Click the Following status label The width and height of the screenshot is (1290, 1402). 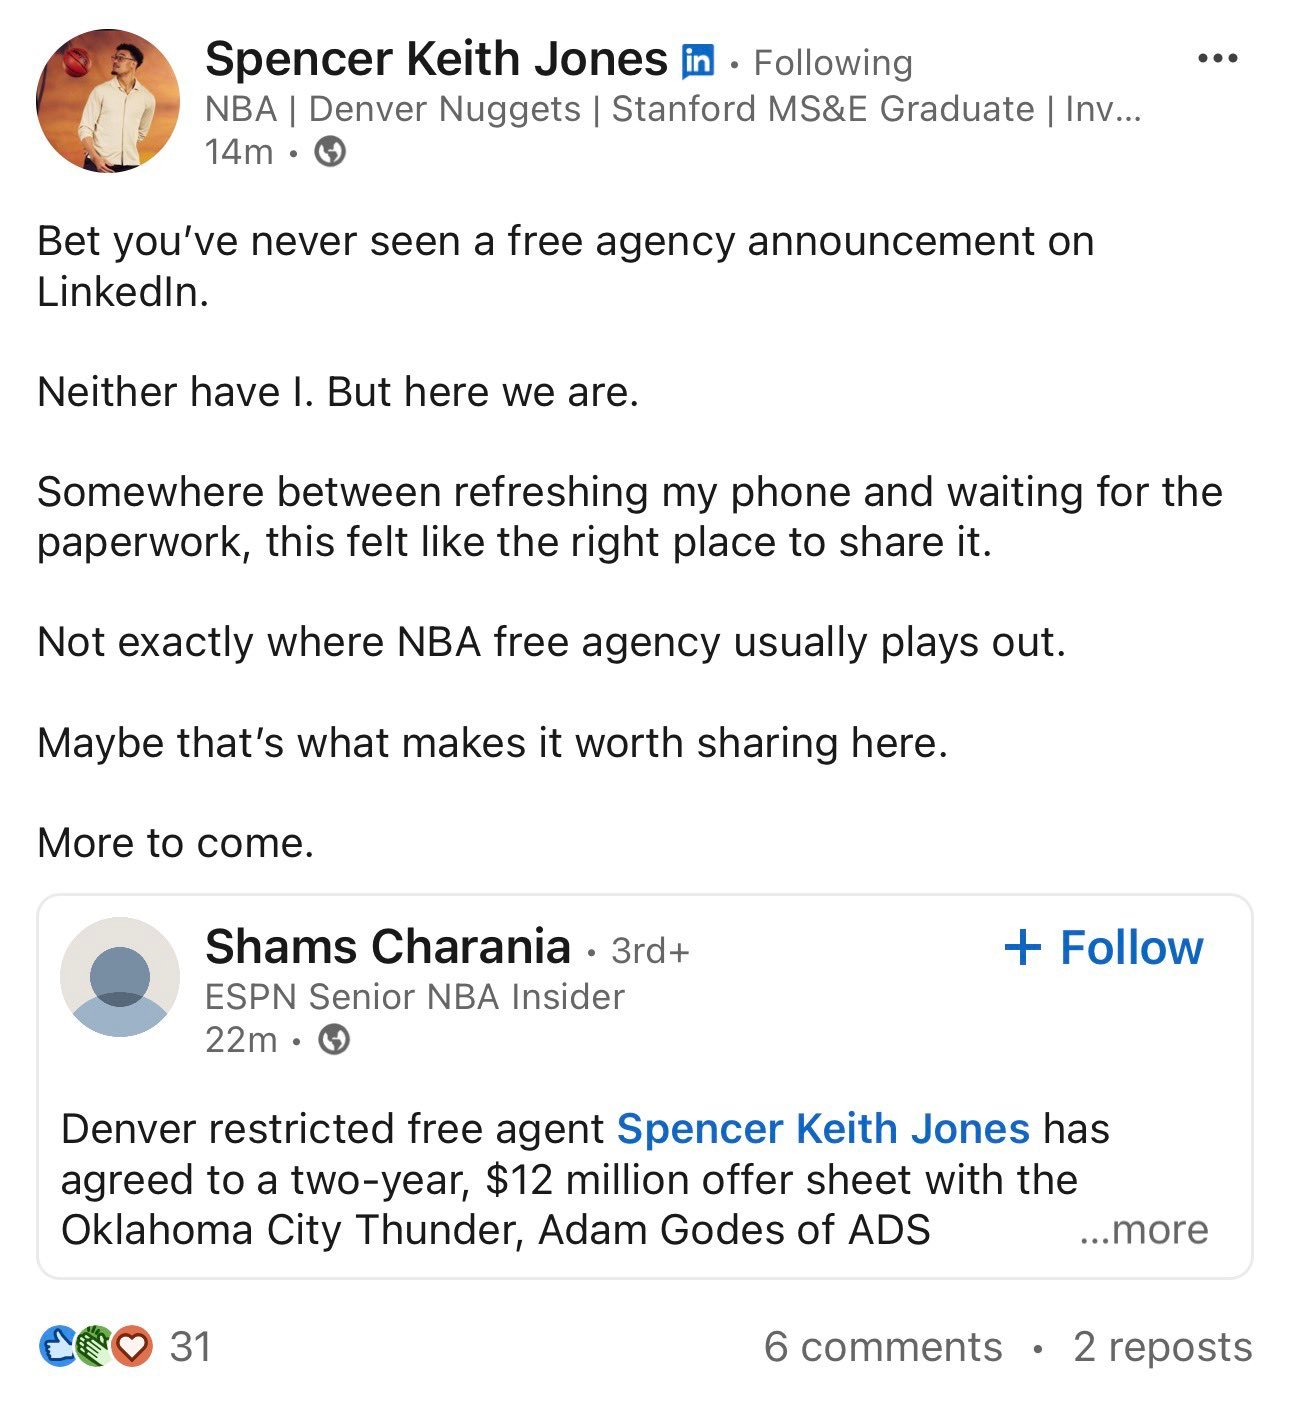[833, 63]
